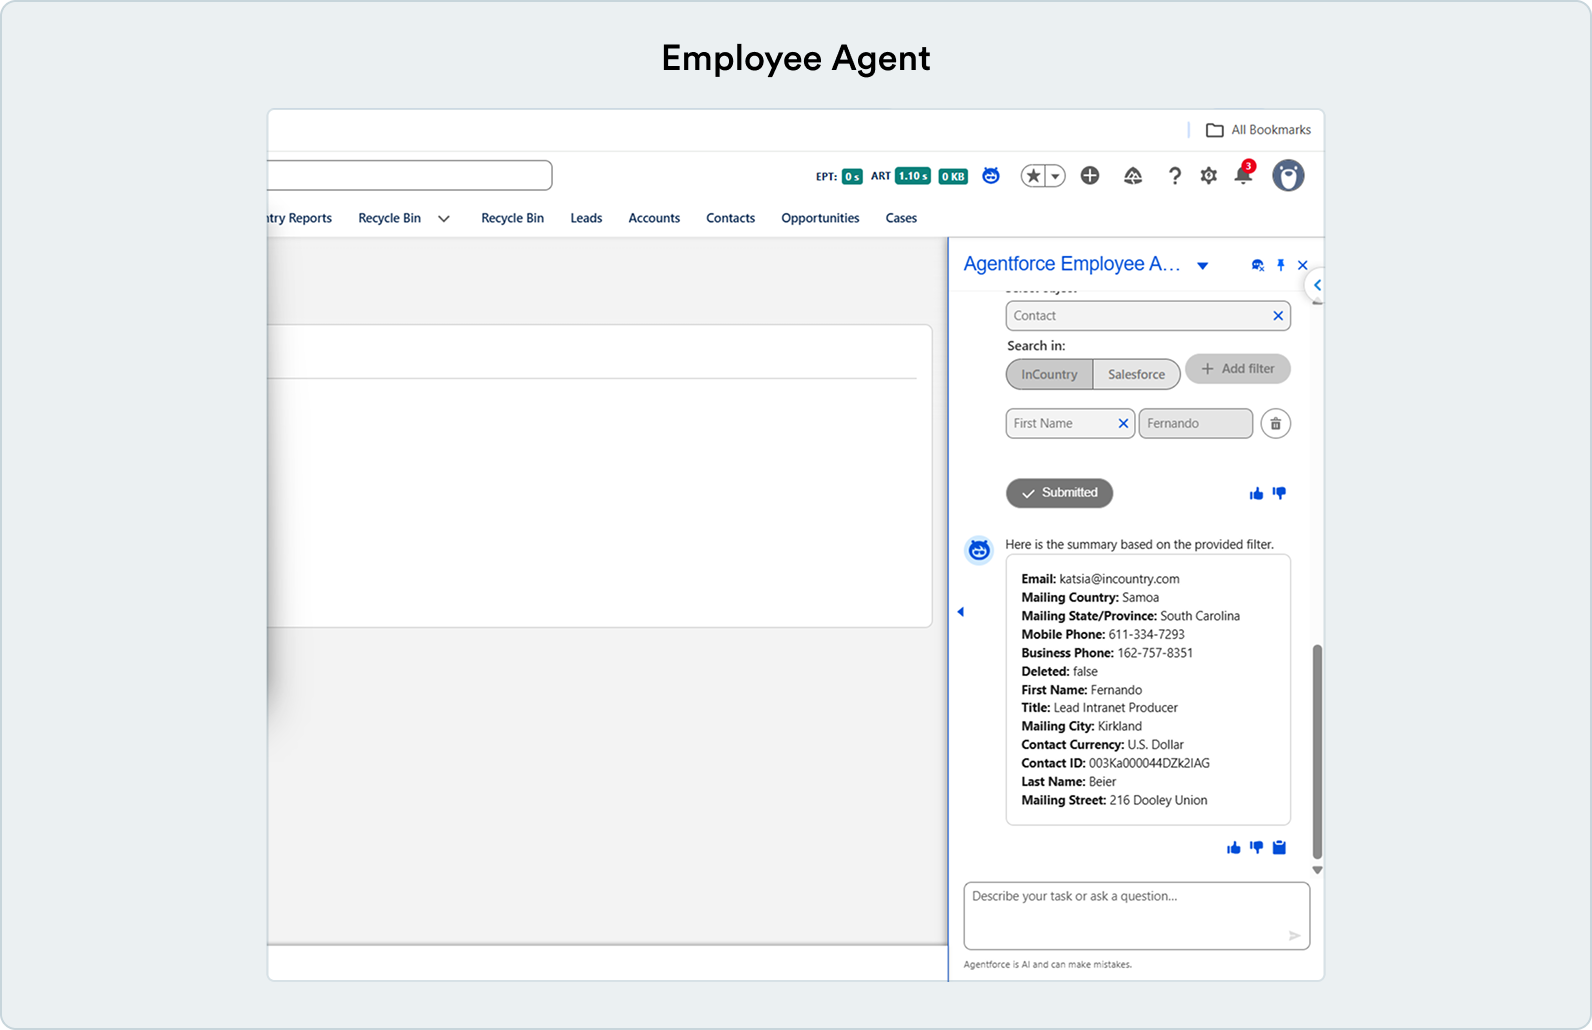Thumbs down the contact summary response
1592x1030 pixels.
(x=1256, y=848)
